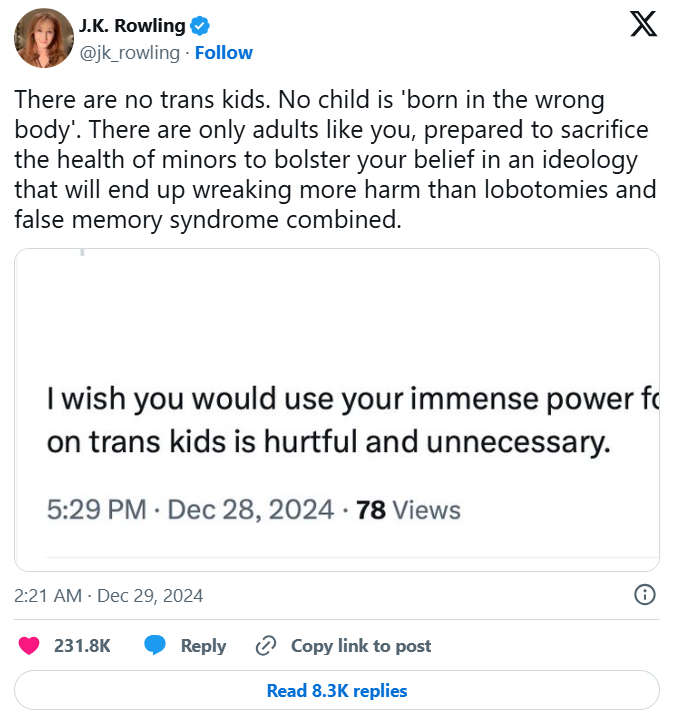The height and width of the screenshot is (725, 674).
Task: Open the Twitter for Websites info icon
Action: pyautogui.click(x=645, y=595)
